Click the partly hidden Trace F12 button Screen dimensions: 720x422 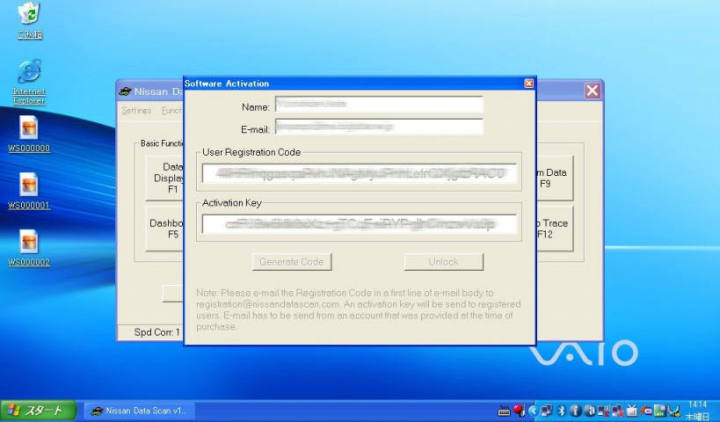click(555, 229)
